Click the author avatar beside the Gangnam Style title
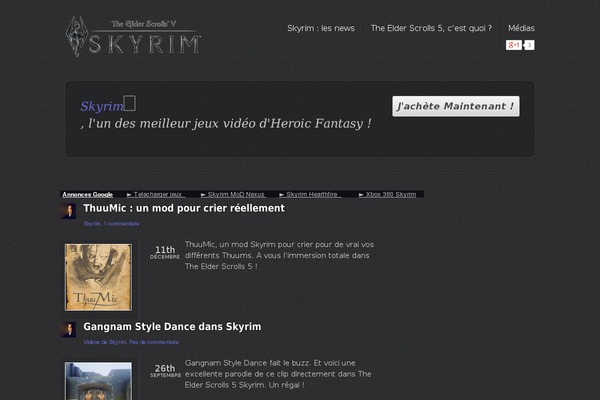 pyautogui.click(x=68, y=330)
